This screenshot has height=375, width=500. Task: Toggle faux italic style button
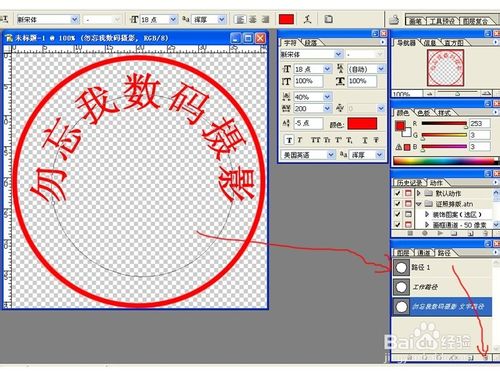pos(300,140)
